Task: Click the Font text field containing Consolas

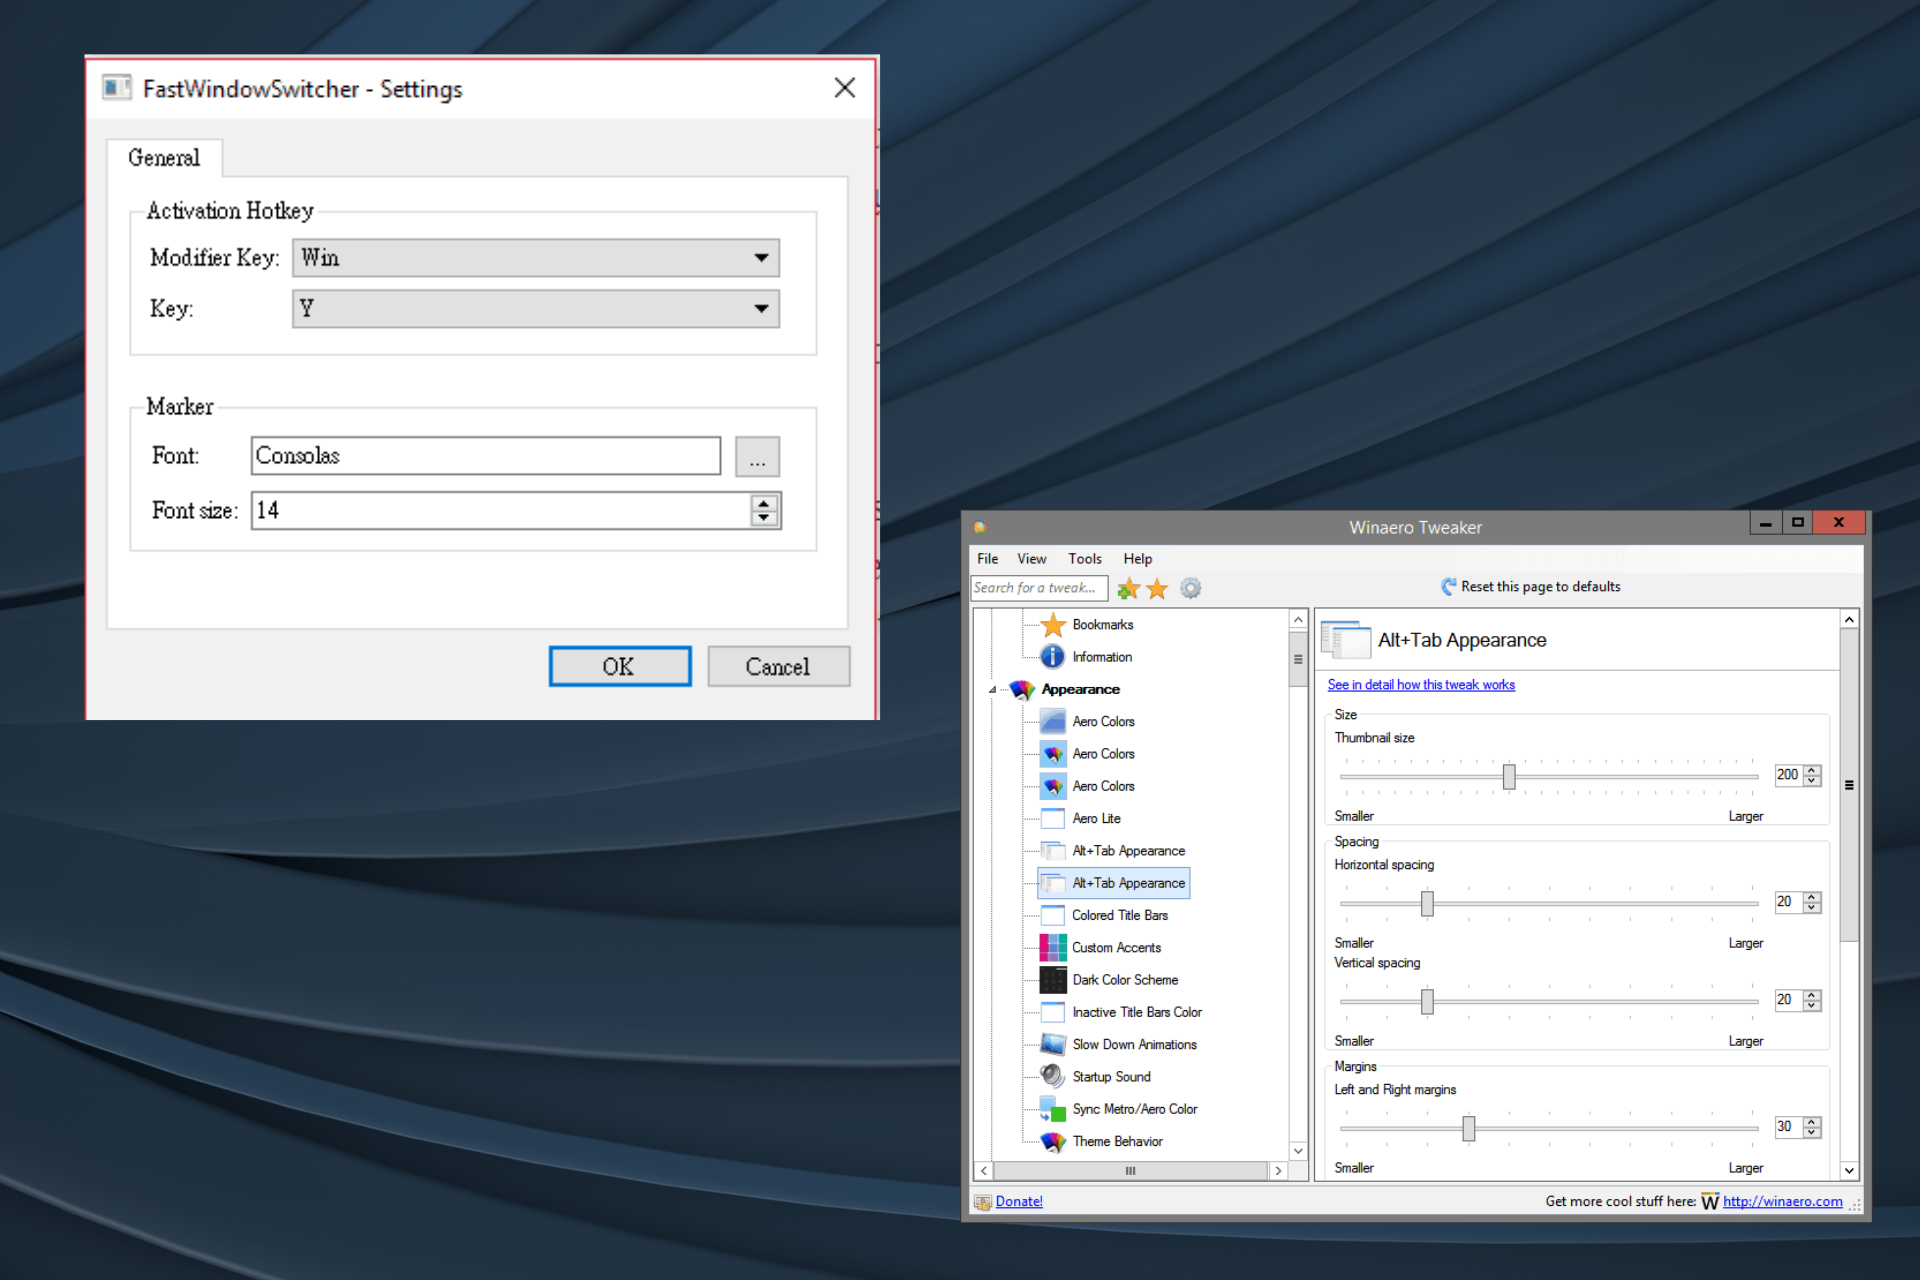Action: (486, 456)
